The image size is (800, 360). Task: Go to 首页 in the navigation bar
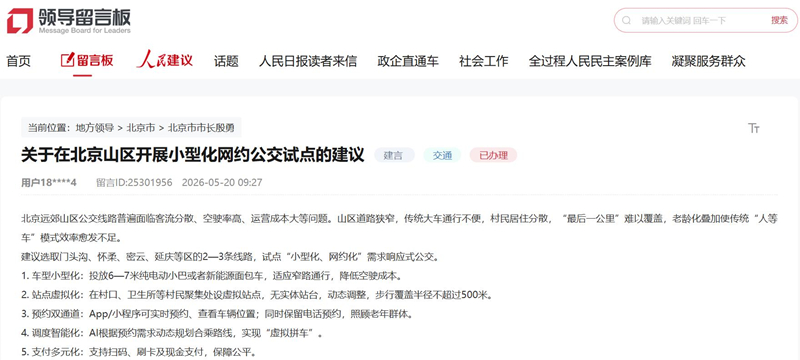(x=18, y=61)
